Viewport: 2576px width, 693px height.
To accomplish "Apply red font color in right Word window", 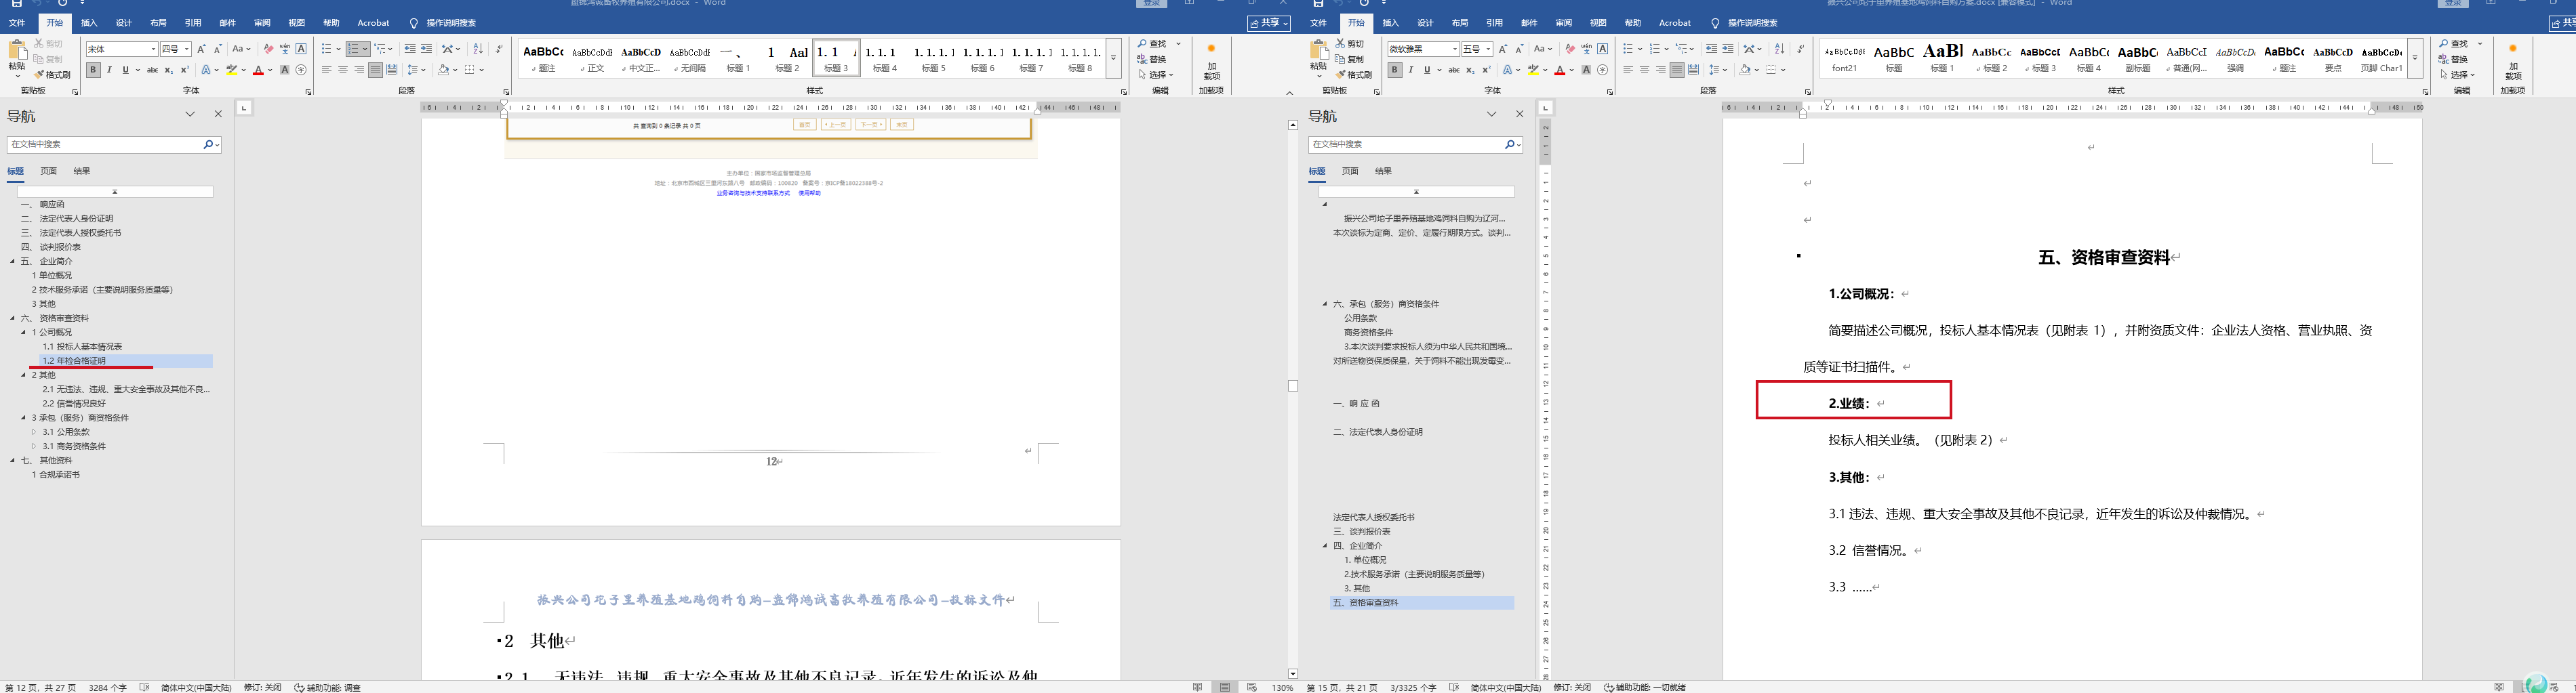I will click(x=1560, y=70).
